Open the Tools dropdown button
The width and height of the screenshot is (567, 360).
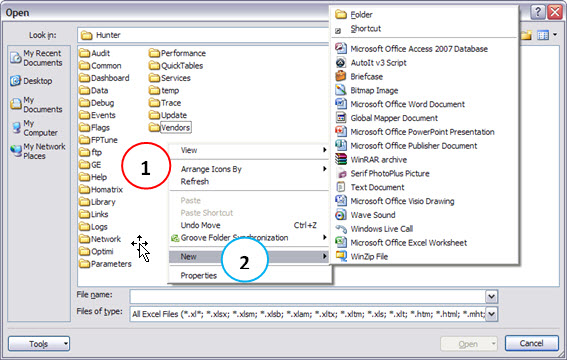coord(39,344)
